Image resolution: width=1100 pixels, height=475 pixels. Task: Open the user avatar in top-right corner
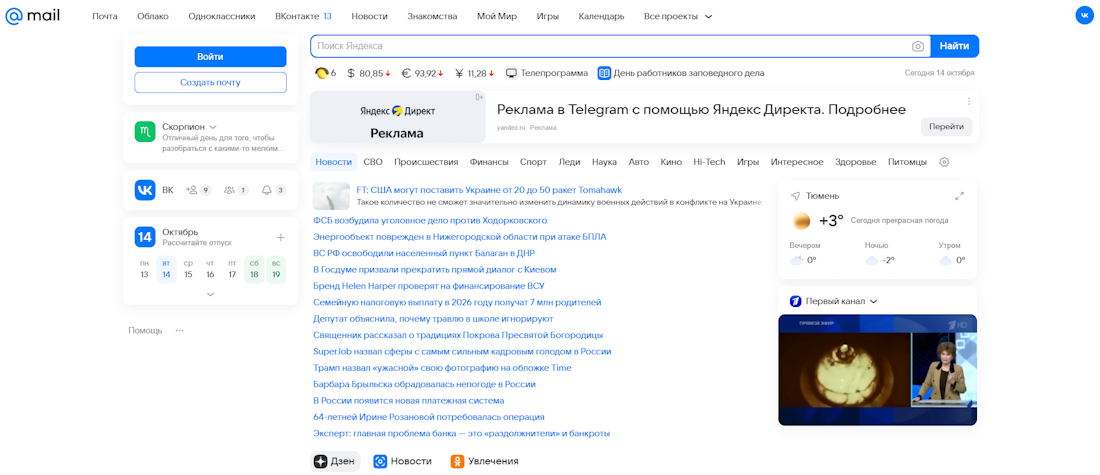pyautogui.click(x=1084, y=16)
